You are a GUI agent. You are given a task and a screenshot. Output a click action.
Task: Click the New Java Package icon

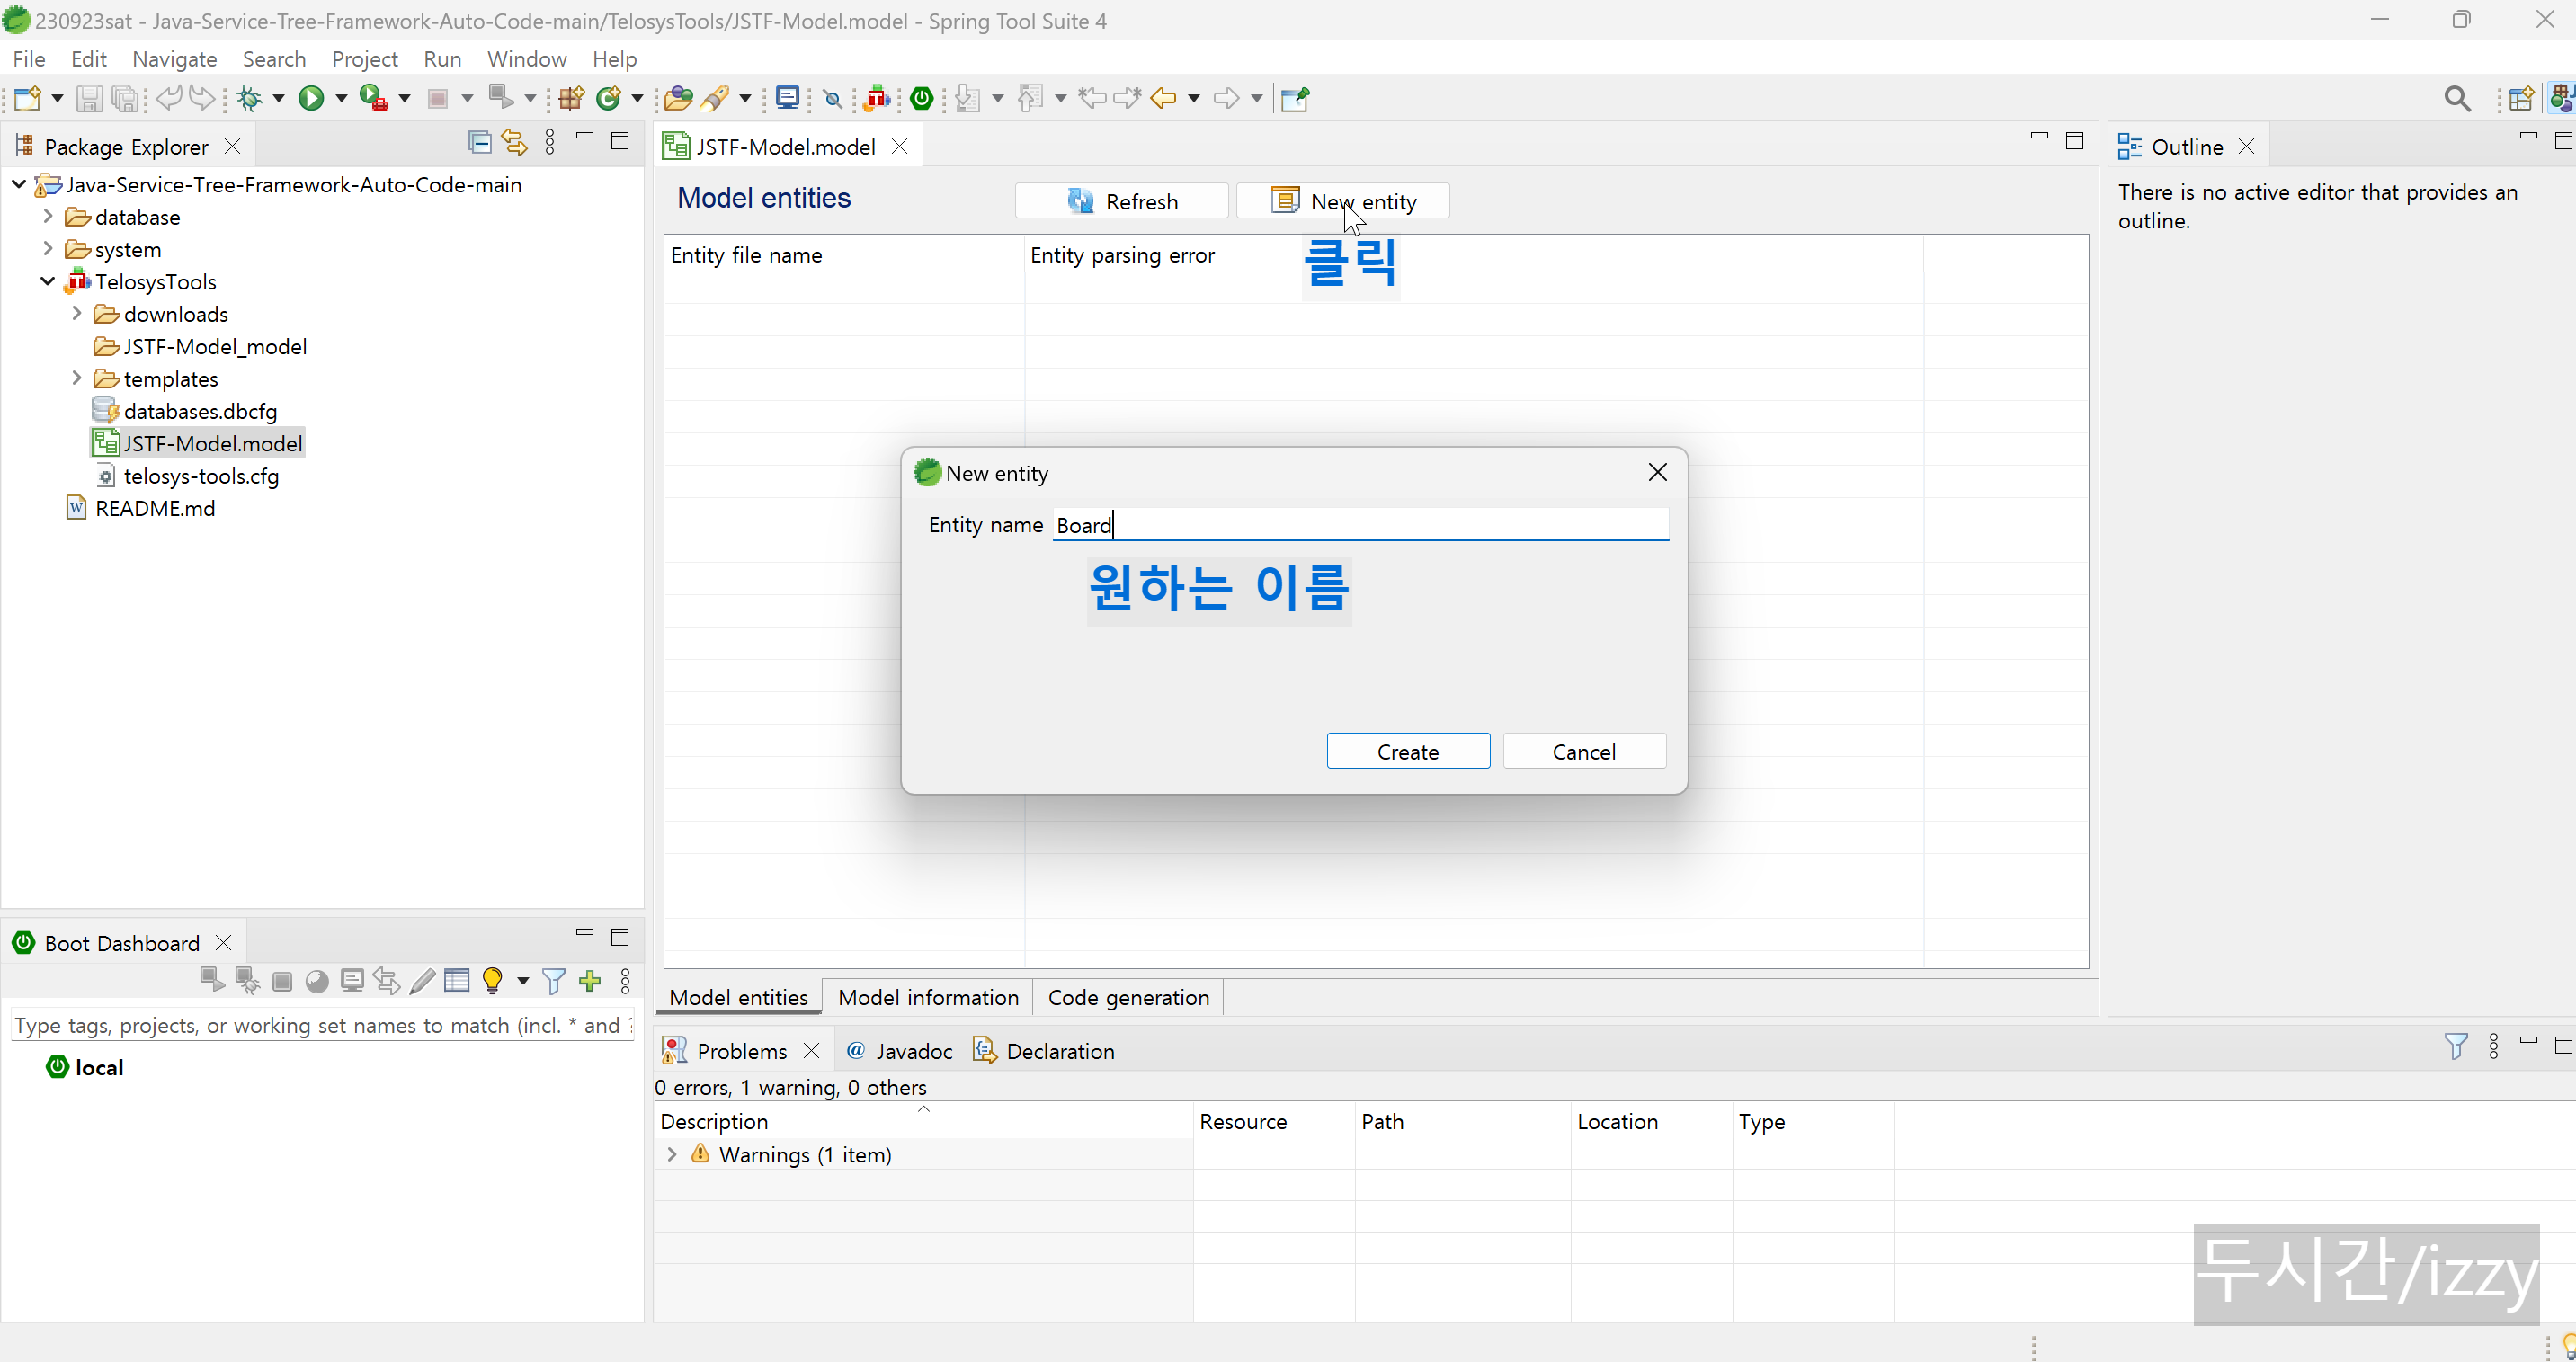click(x=571, y=98)
